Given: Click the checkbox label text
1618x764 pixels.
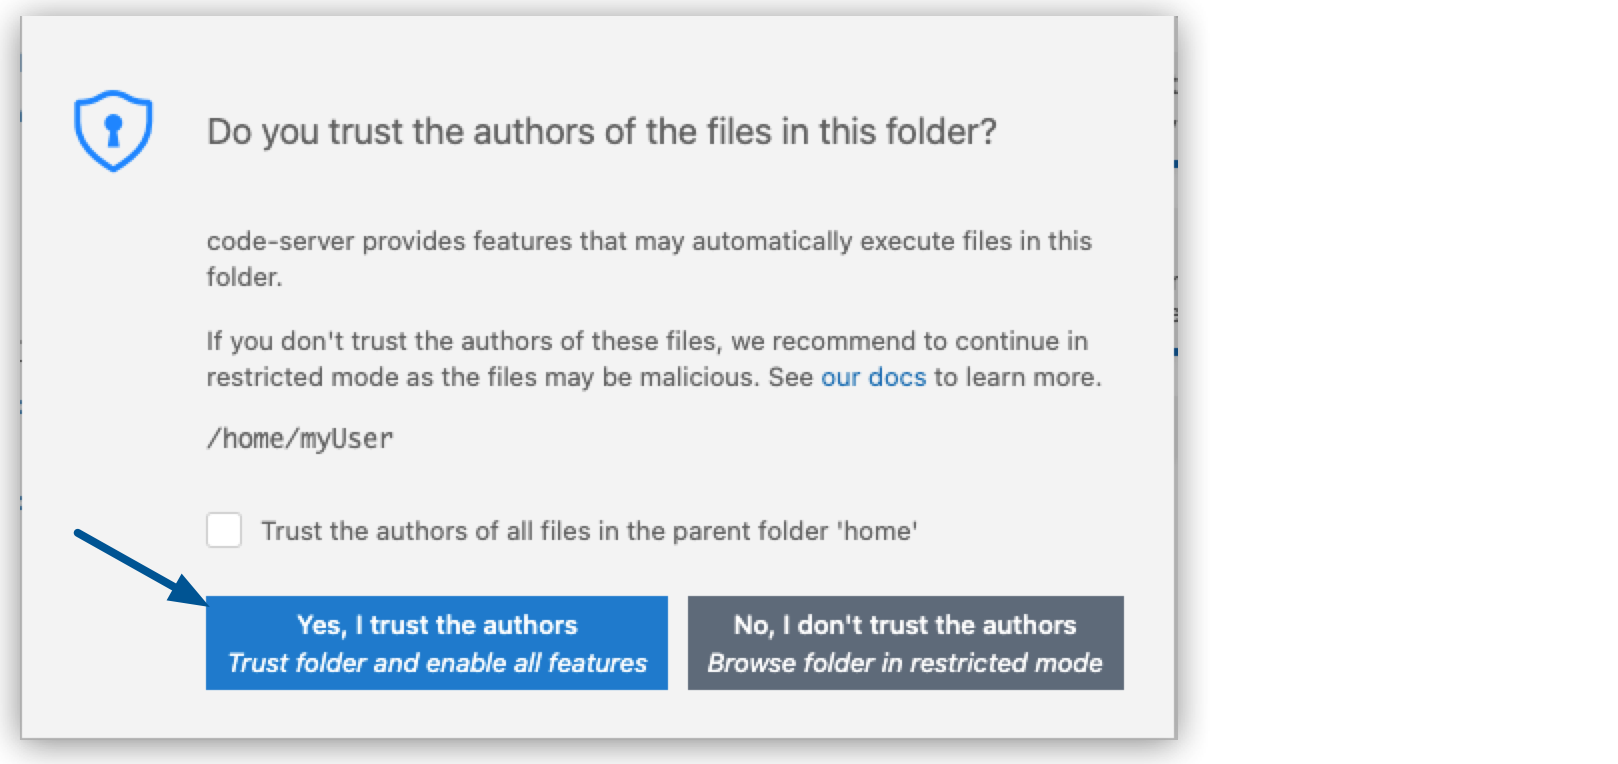Looking at the screenshot, I should (x=588, y=531).
